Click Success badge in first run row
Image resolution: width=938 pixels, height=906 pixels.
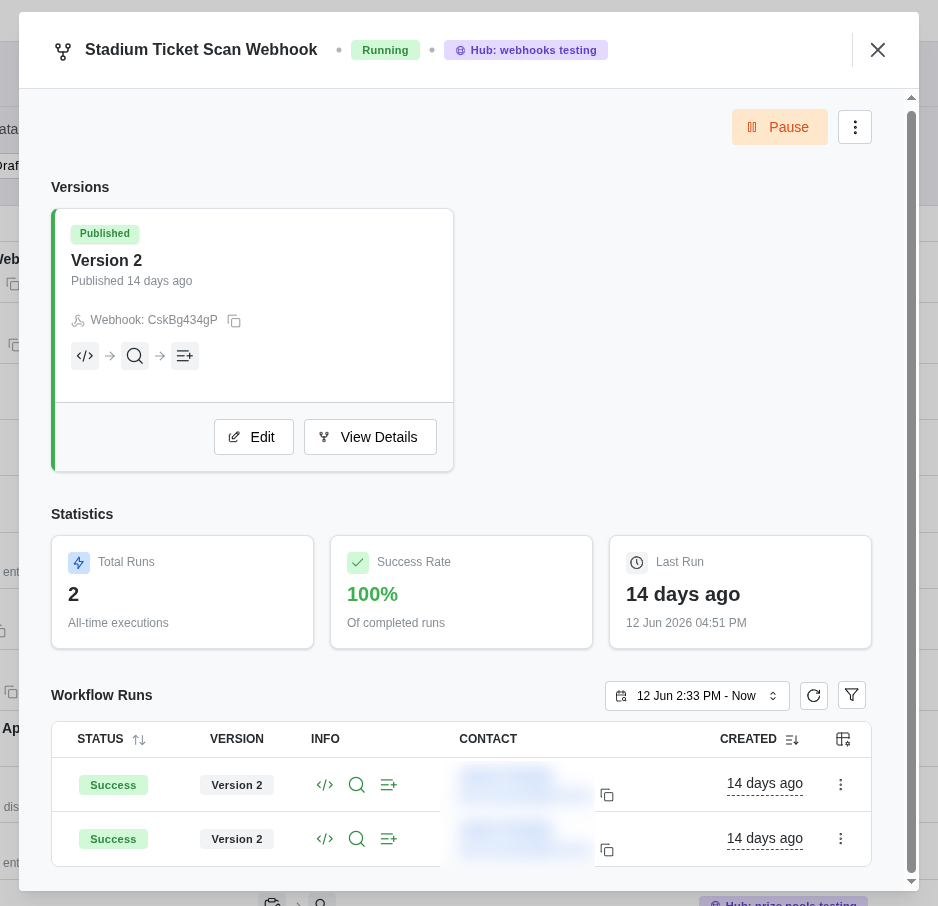113,785
